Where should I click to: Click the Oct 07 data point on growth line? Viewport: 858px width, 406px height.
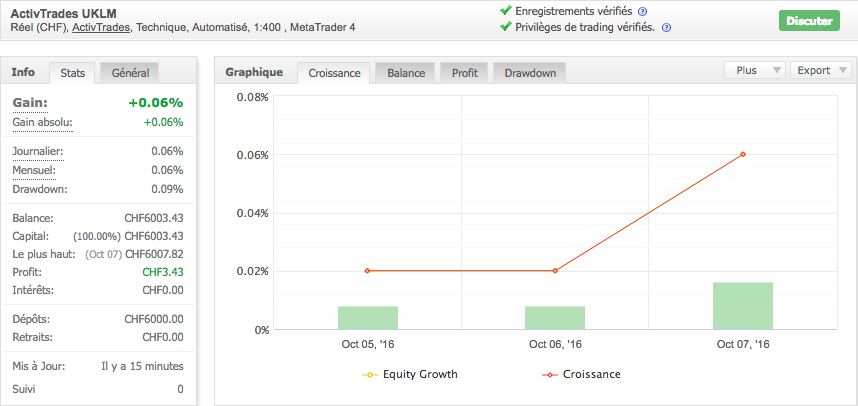743,154
